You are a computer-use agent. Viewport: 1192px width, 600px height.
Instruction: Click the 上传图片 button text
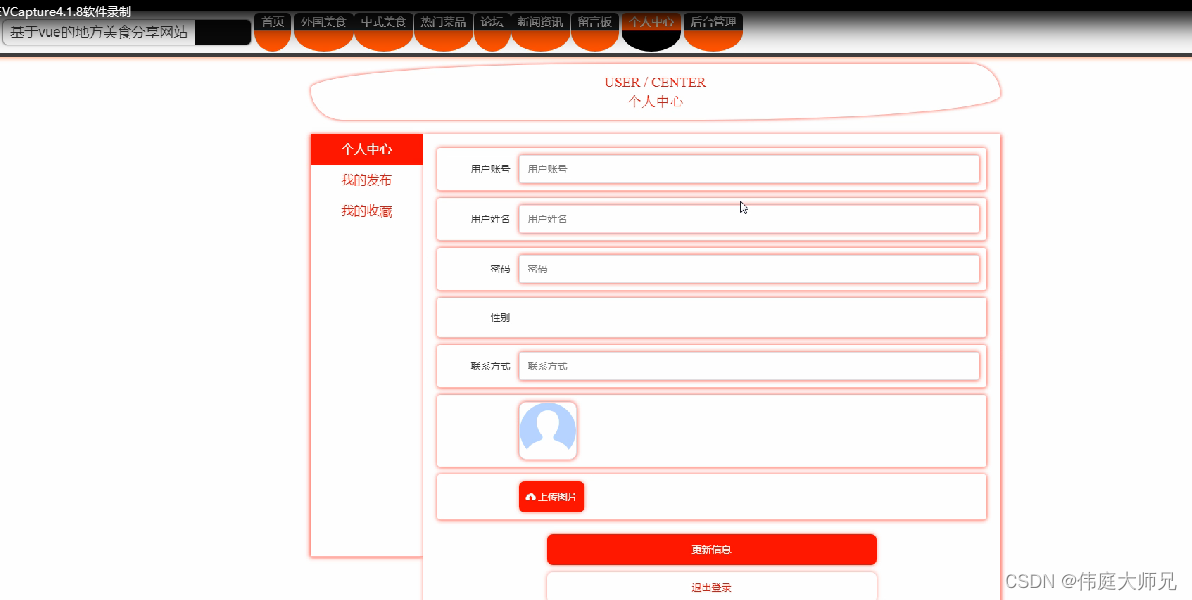point(556,497)
